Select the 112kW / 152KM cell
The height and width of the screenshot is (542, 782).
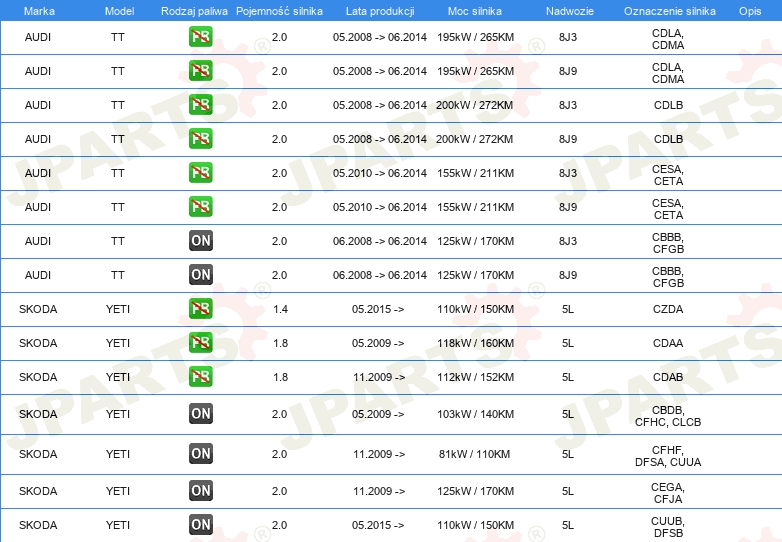point(475,377)
